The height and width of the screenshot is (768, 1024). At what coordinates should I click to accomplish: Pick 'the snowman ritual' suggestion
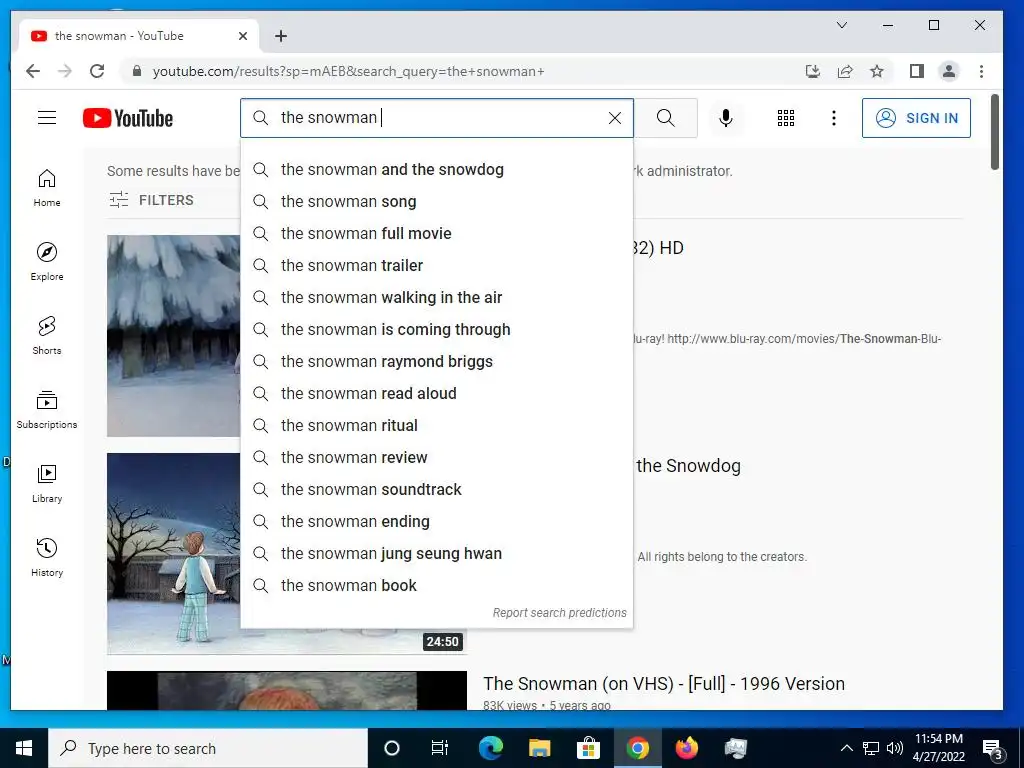click(x=437, y=426)
